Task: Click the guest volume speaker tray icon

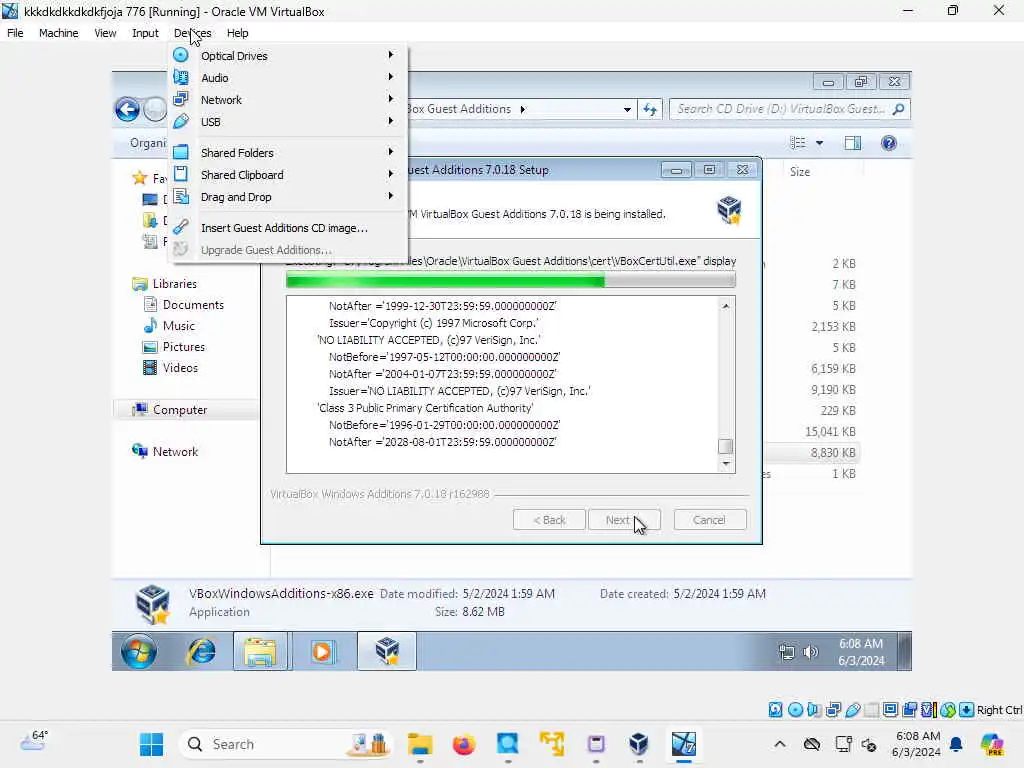Action: point(810,652)
